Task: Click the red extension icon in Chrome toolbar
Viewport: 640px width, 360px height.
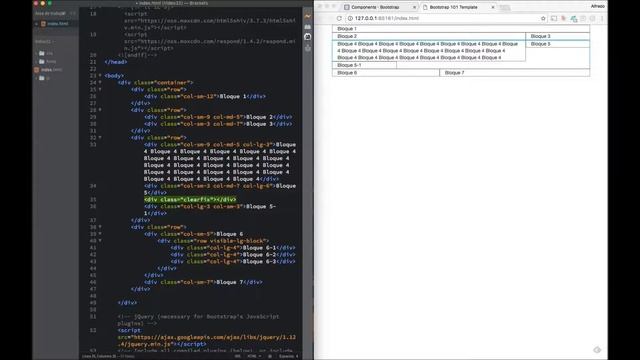Action: coord(564,18)
